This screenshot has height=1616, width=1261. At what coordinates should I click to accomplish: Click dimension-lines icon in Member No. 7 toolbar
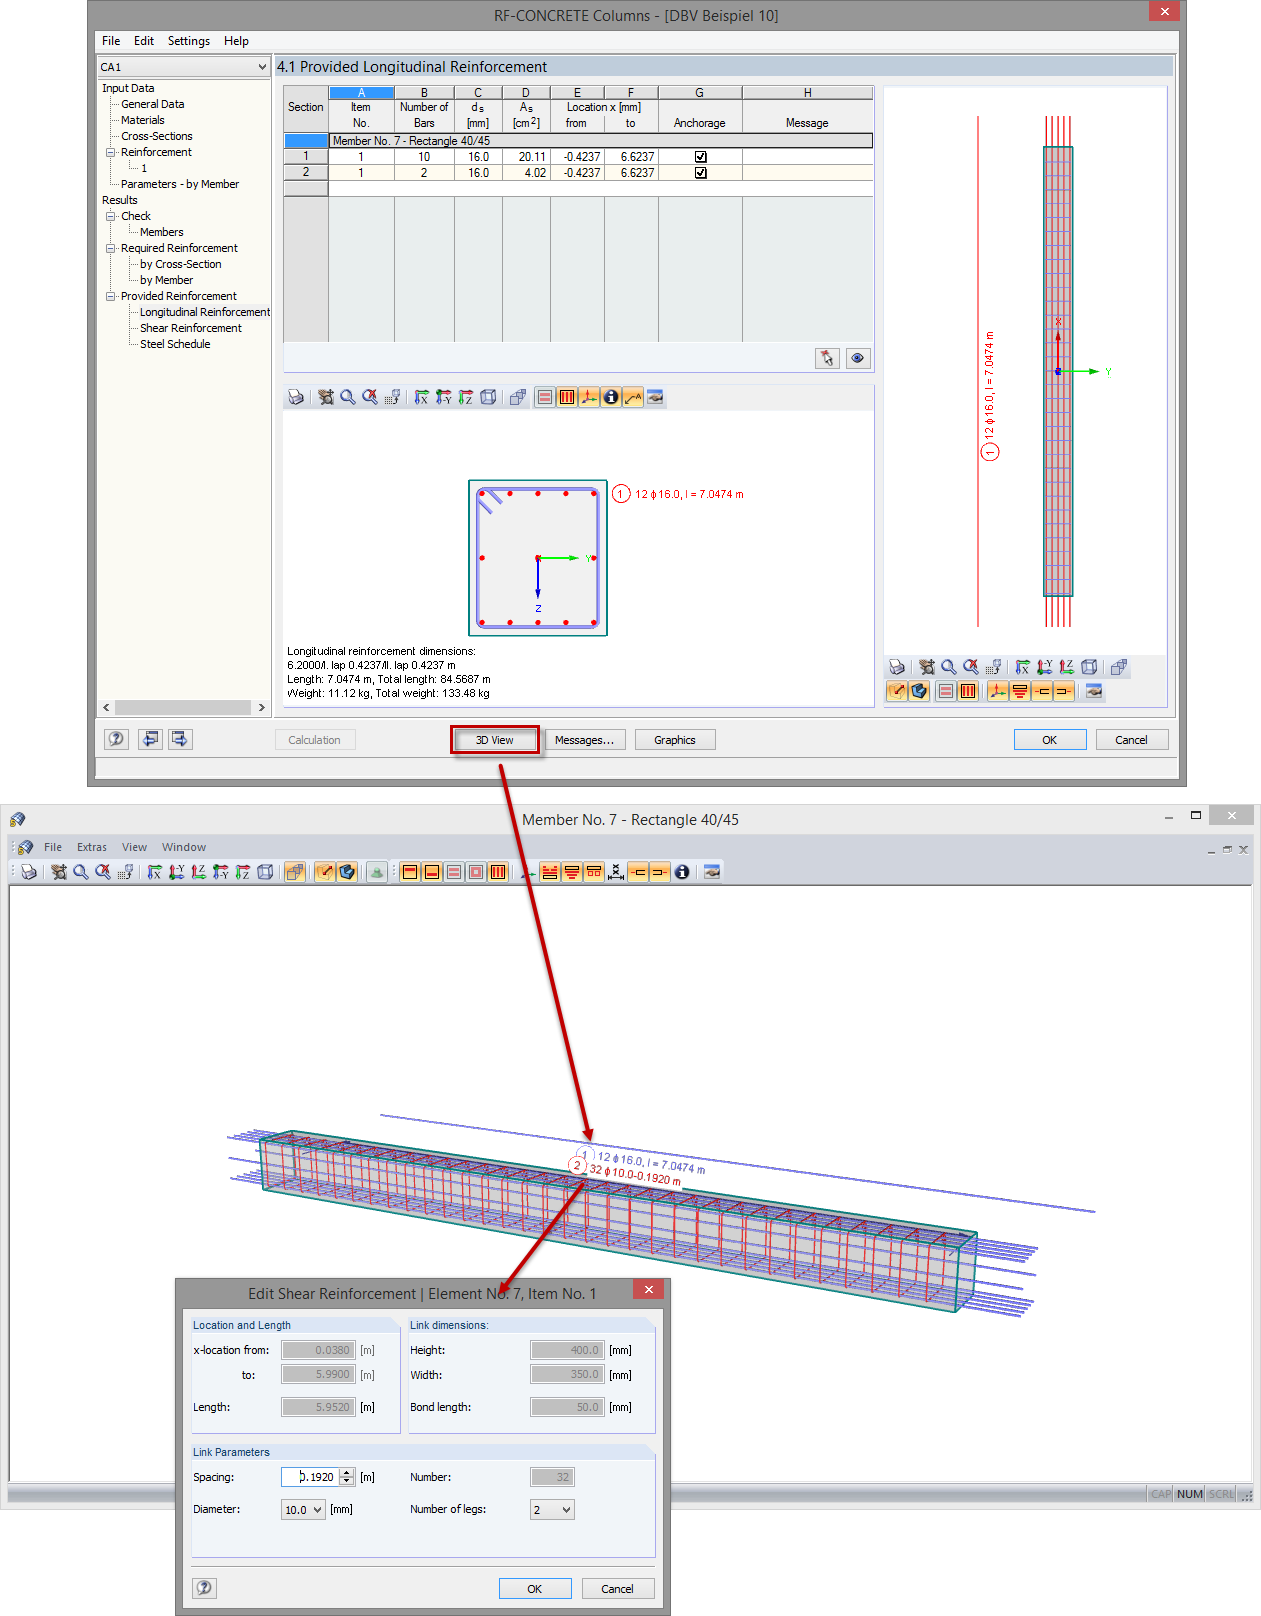coord(616,872)
